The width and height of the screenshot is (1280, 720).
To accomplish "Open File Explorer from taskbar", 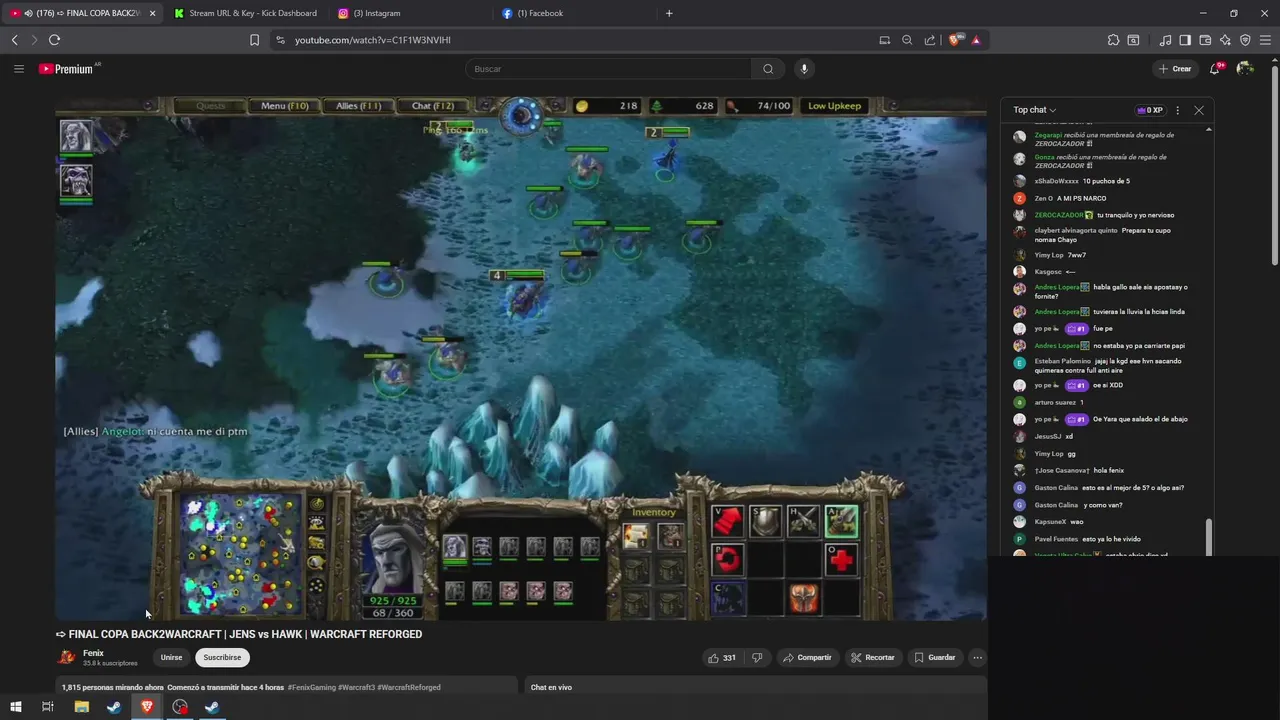I will (x=81, y=707).
